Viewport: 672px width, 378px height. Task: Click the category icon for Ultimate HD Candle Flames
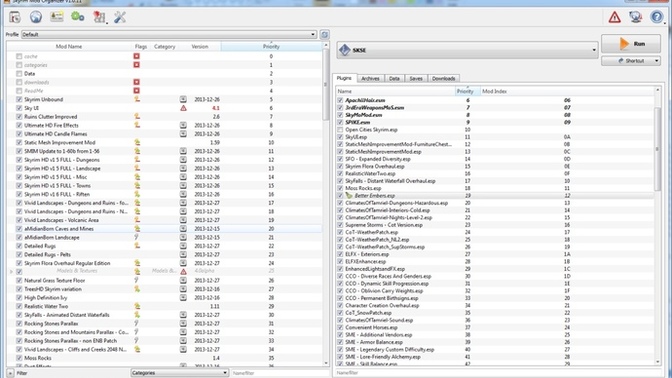183,134
